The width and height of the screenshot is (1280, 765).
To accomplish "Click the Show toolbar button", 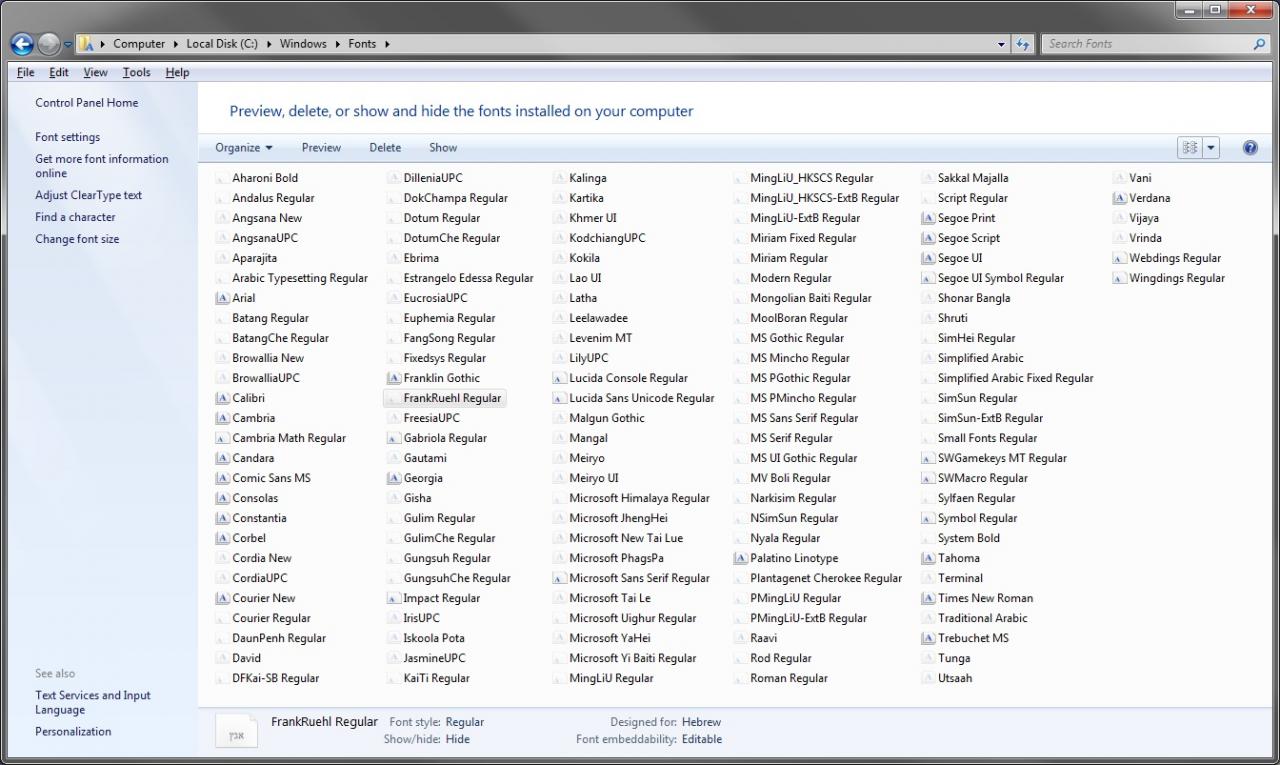I will tap(443, 147).
